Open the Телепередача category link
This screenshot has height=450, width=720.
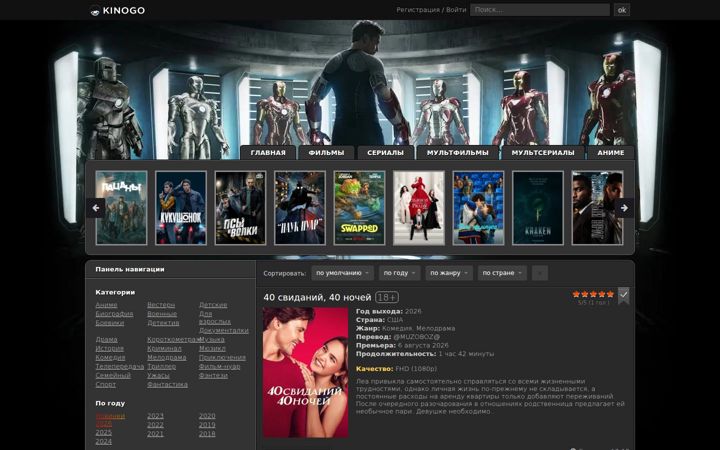(x=120, y=366)
